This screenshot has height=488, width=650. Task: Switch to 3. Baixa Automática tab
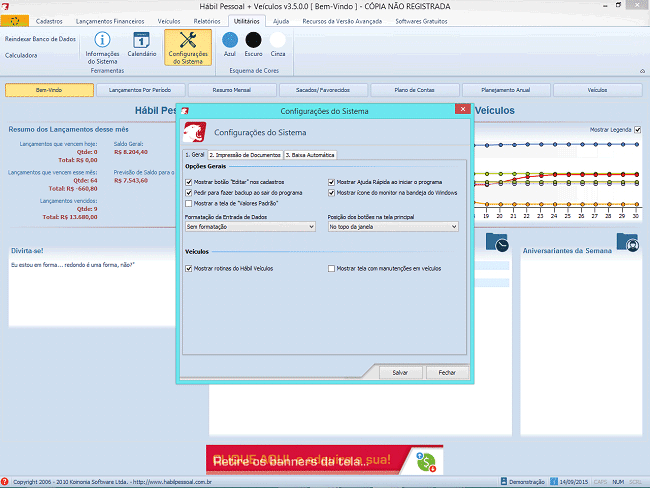(x=310, y=155)
